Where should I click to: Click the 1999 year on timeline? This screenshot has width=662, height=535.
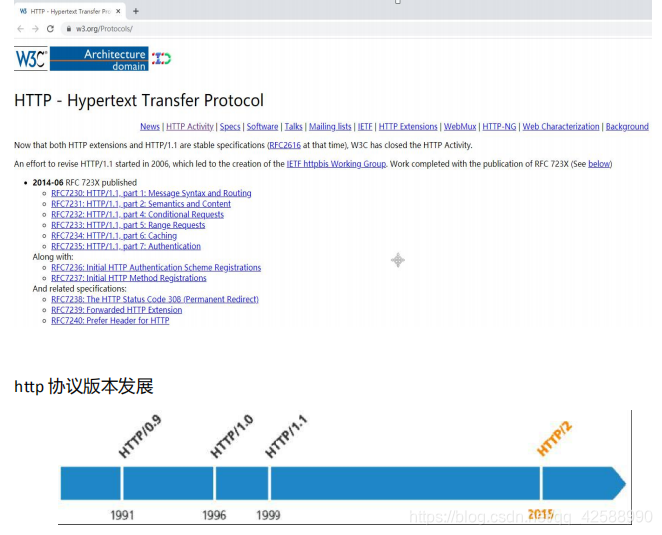[x=268, y=516]
